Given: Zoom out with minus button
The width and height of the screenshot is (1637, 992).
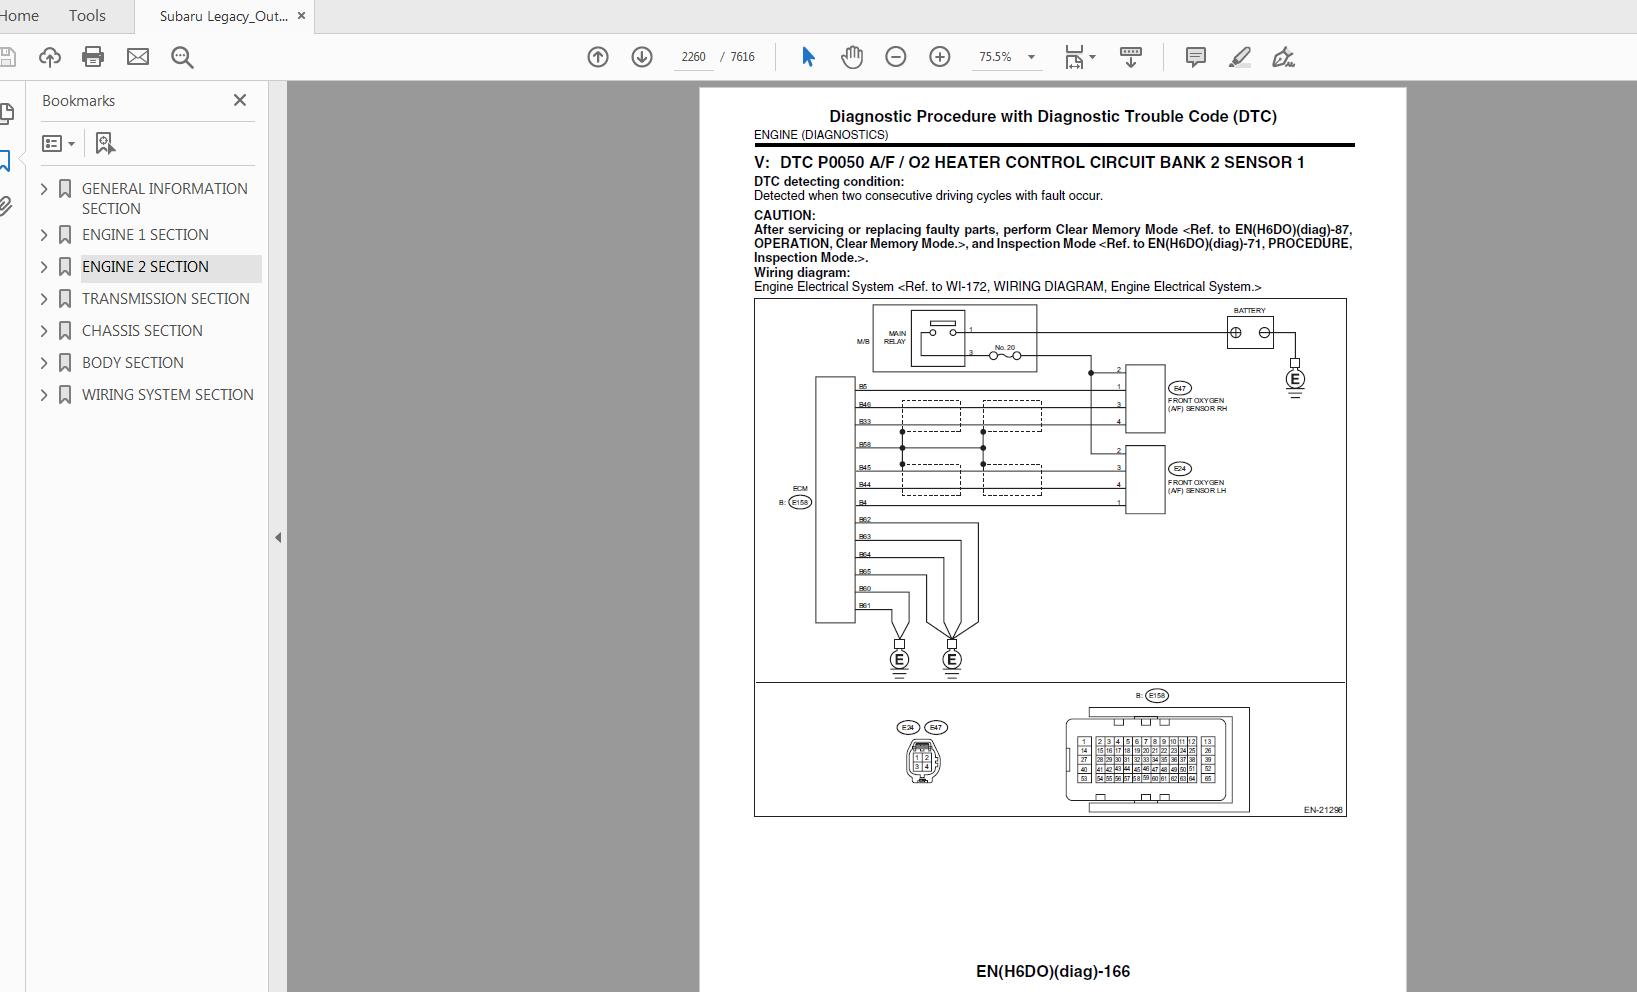Looking at the screenshot, I should 896,57.
